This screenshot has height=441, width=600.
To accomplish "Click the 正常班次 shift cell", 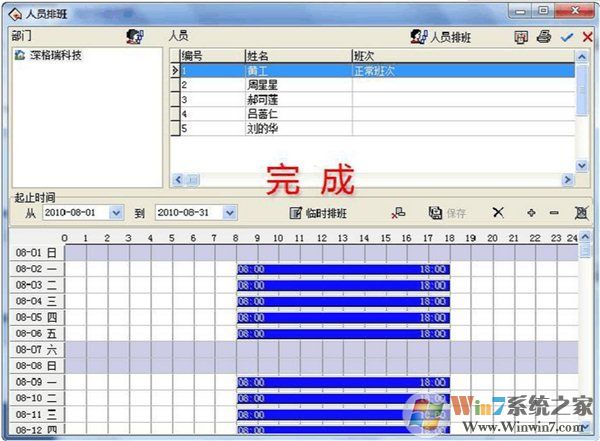I will (x=463, y=71).
